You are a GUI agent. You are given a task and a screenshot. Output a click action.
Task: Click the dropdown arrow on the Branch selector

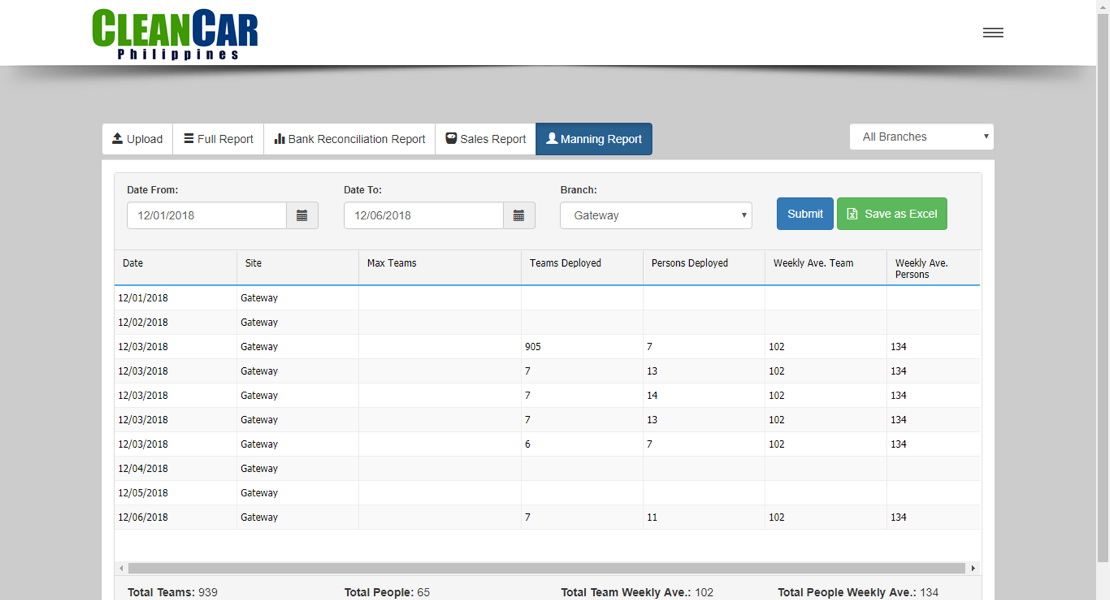point(742,214)
